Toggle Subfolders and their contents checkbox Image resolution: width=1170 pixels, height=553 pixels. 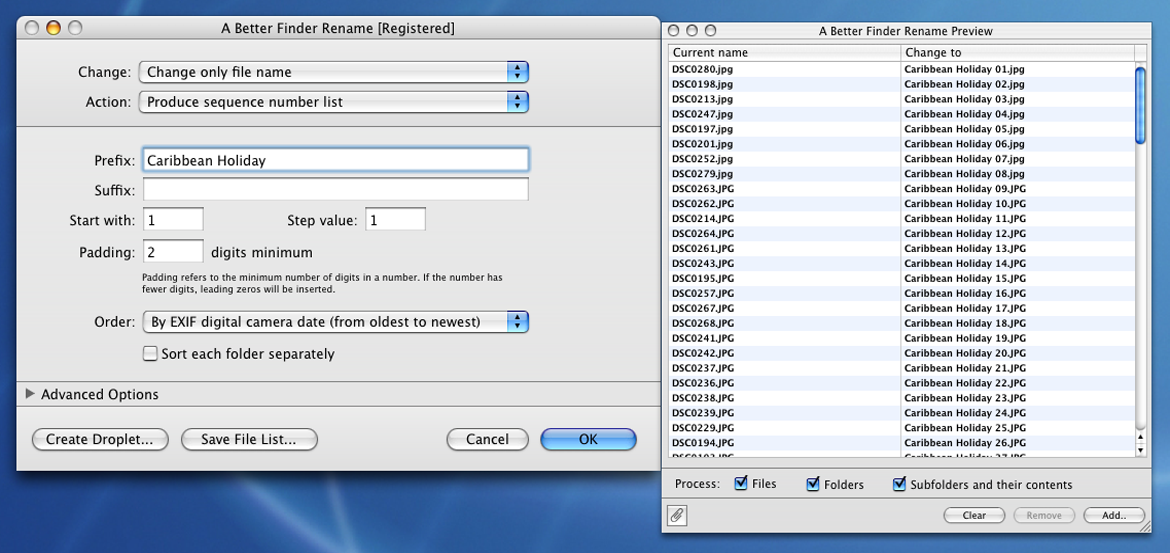coord(900,484)
